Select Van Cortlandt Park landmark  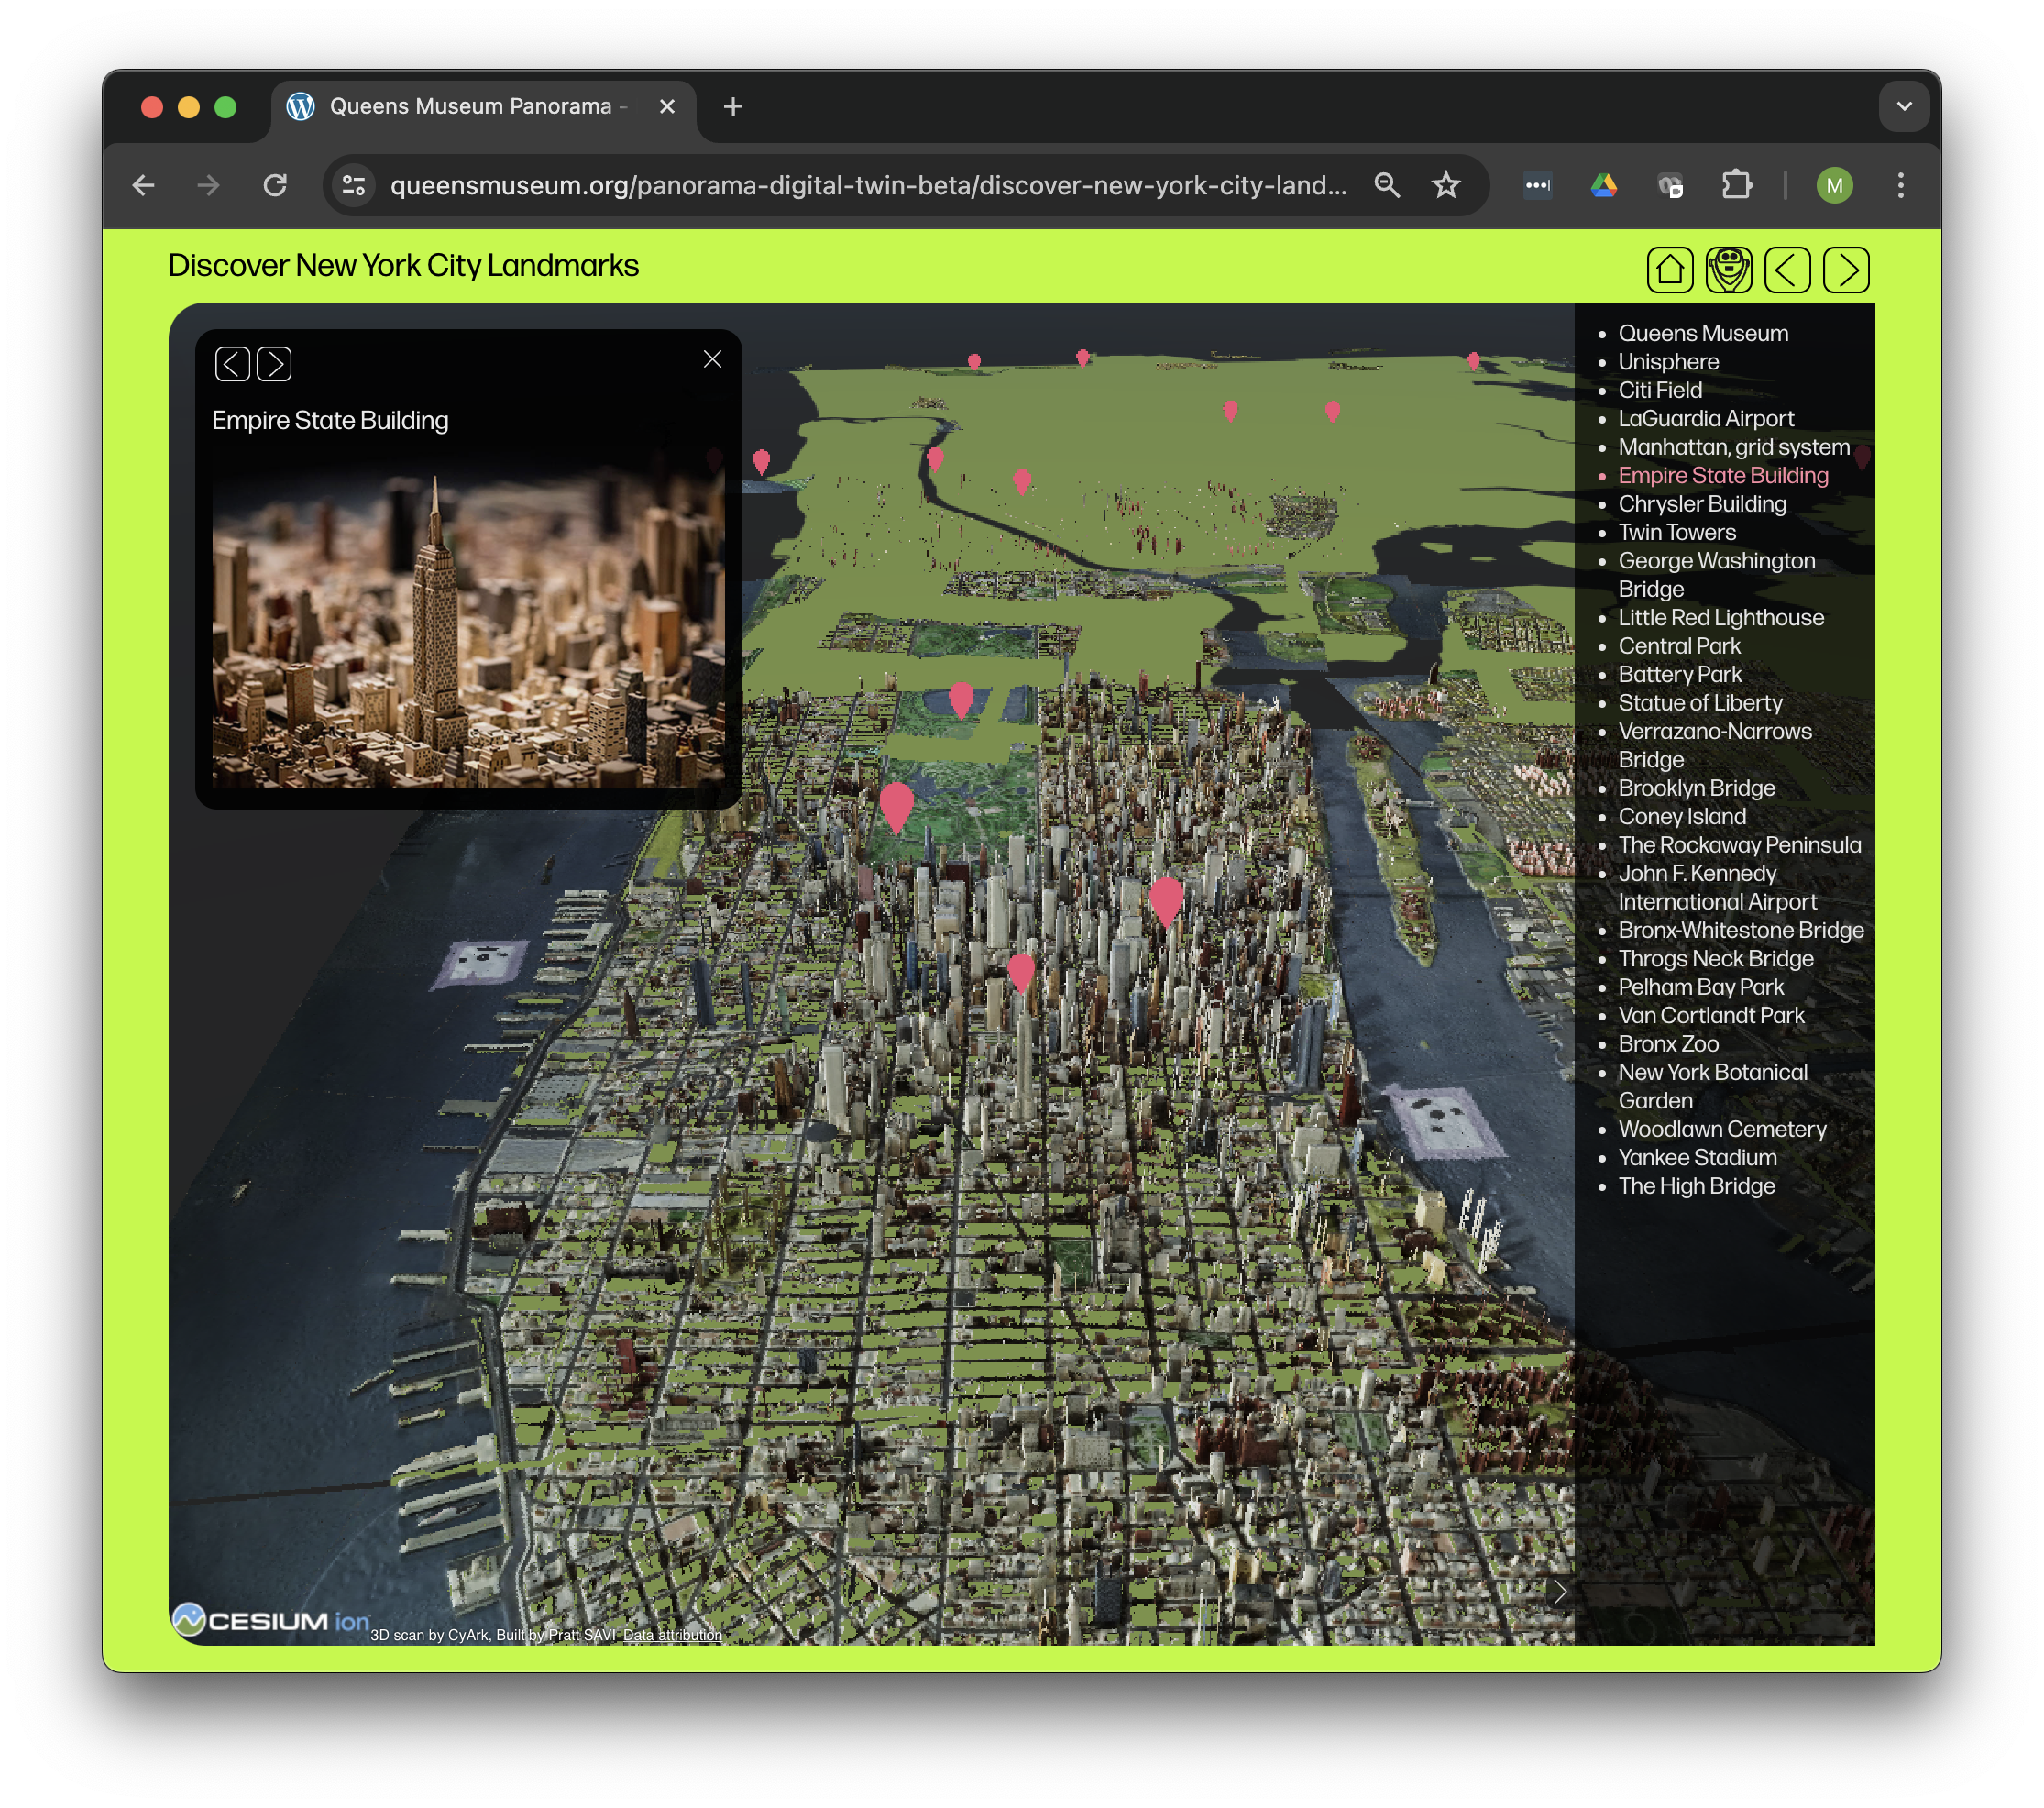1711,1015
